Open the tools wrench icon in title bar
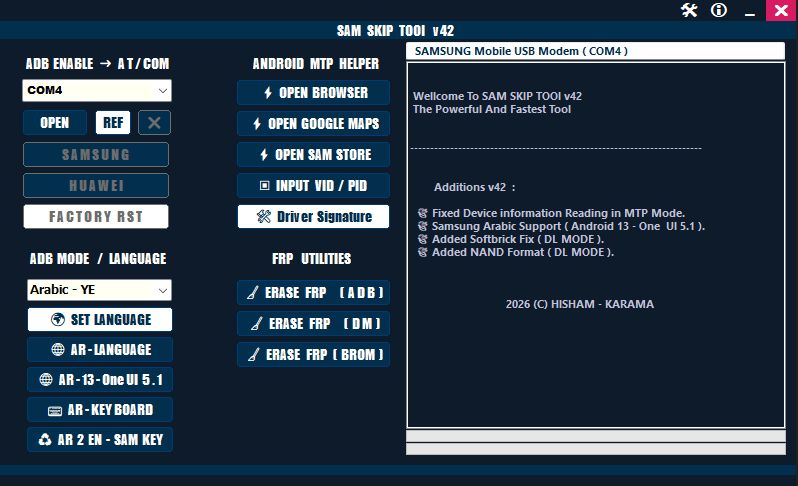Image resolution: width=798 pixels, height=486 pixels. point(689,10)
